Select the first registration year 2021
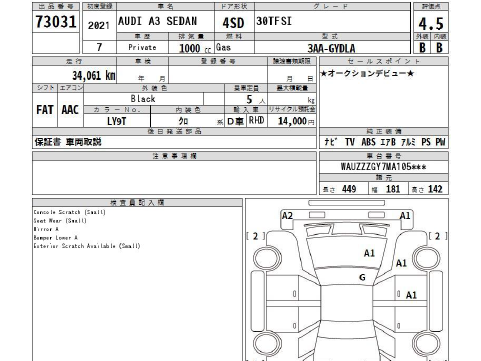 (99, 25)
